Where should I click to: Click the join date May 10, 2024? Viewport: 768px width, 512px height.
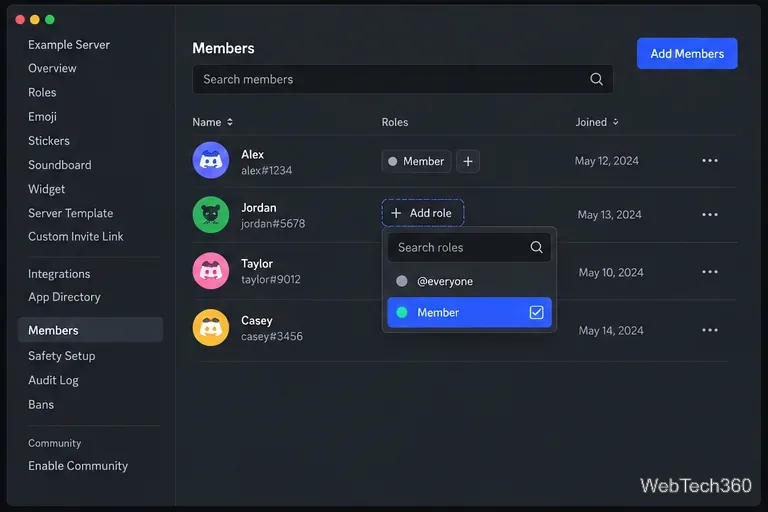611,272
